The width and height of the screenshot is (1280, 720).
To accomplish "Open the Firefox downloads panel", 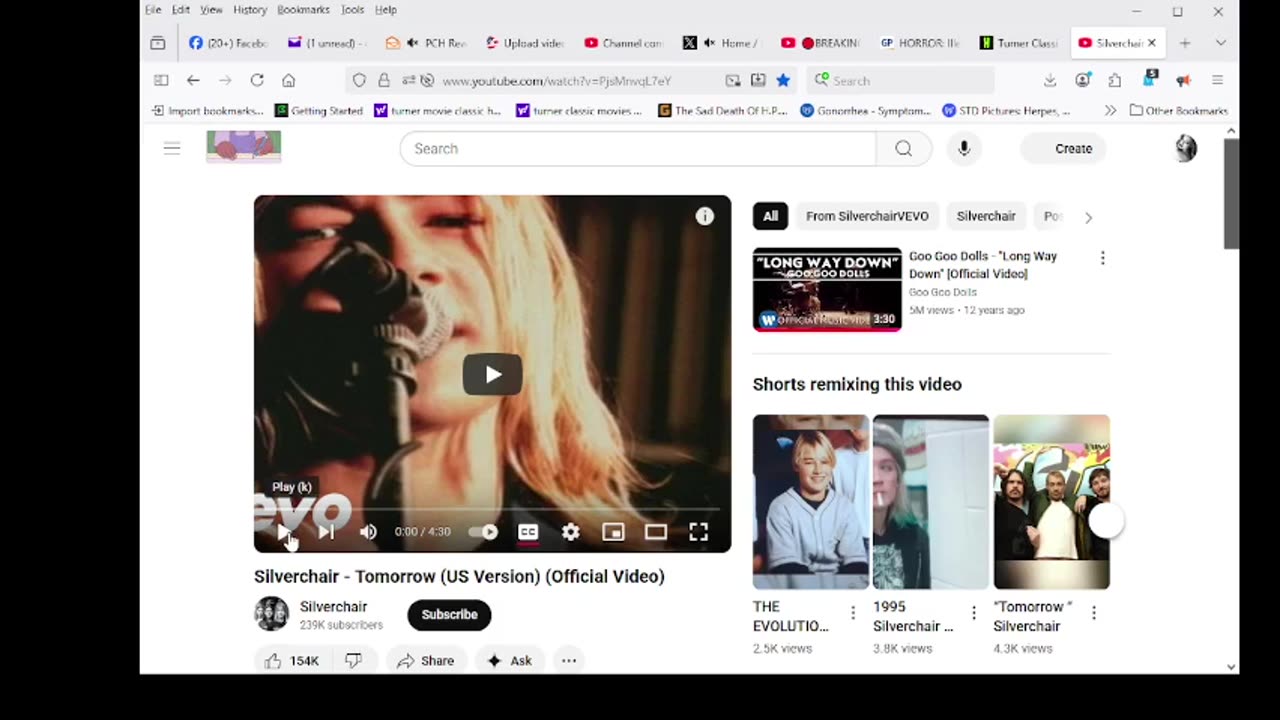I will [1050, 80].
